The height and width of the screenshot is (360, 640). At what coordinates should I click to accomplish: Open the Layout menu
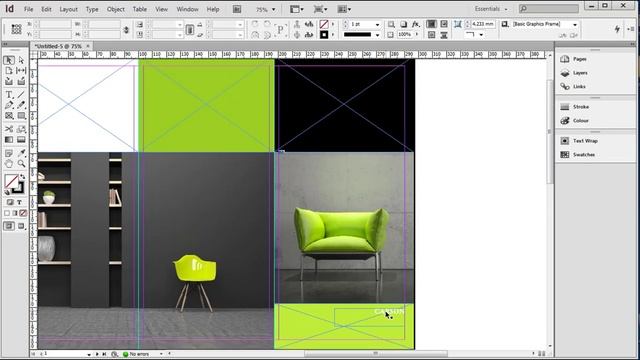[68, 9]
